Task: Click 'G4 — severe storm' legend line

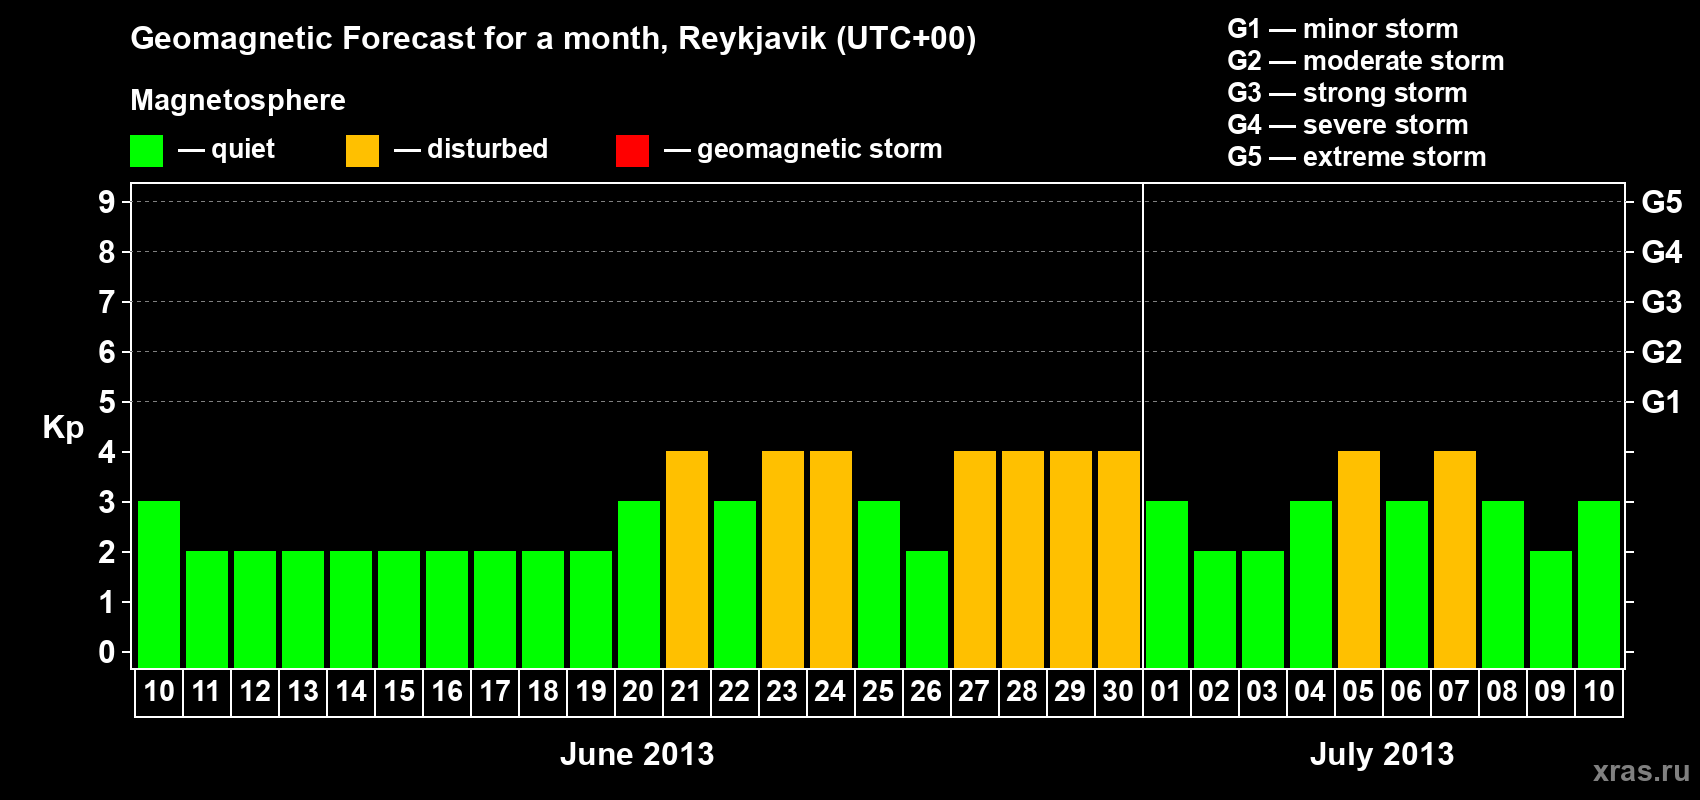Action: [1348, 125]
